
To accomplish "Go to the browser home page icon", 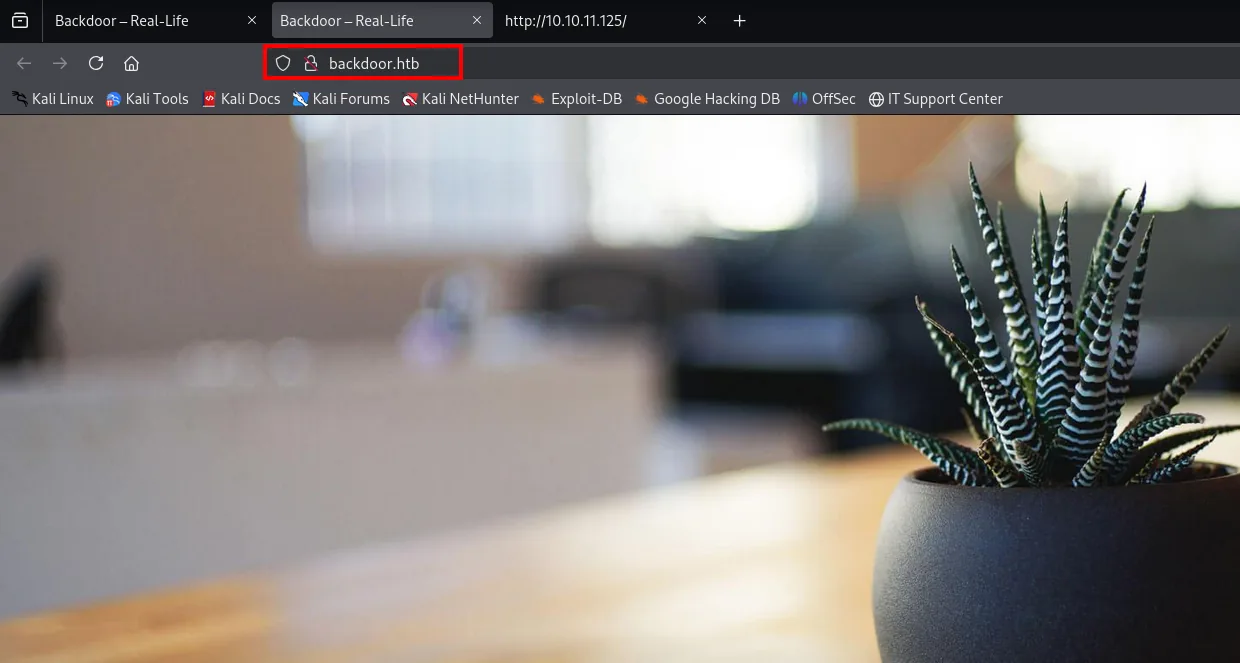I will [x=131, y=63].
